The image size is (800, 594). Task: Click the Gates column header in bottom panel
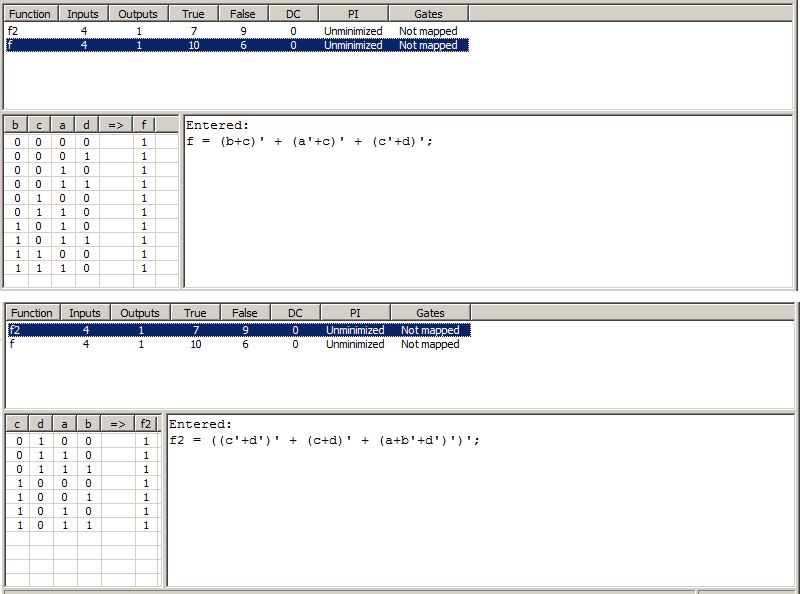(x=428, y=312)
